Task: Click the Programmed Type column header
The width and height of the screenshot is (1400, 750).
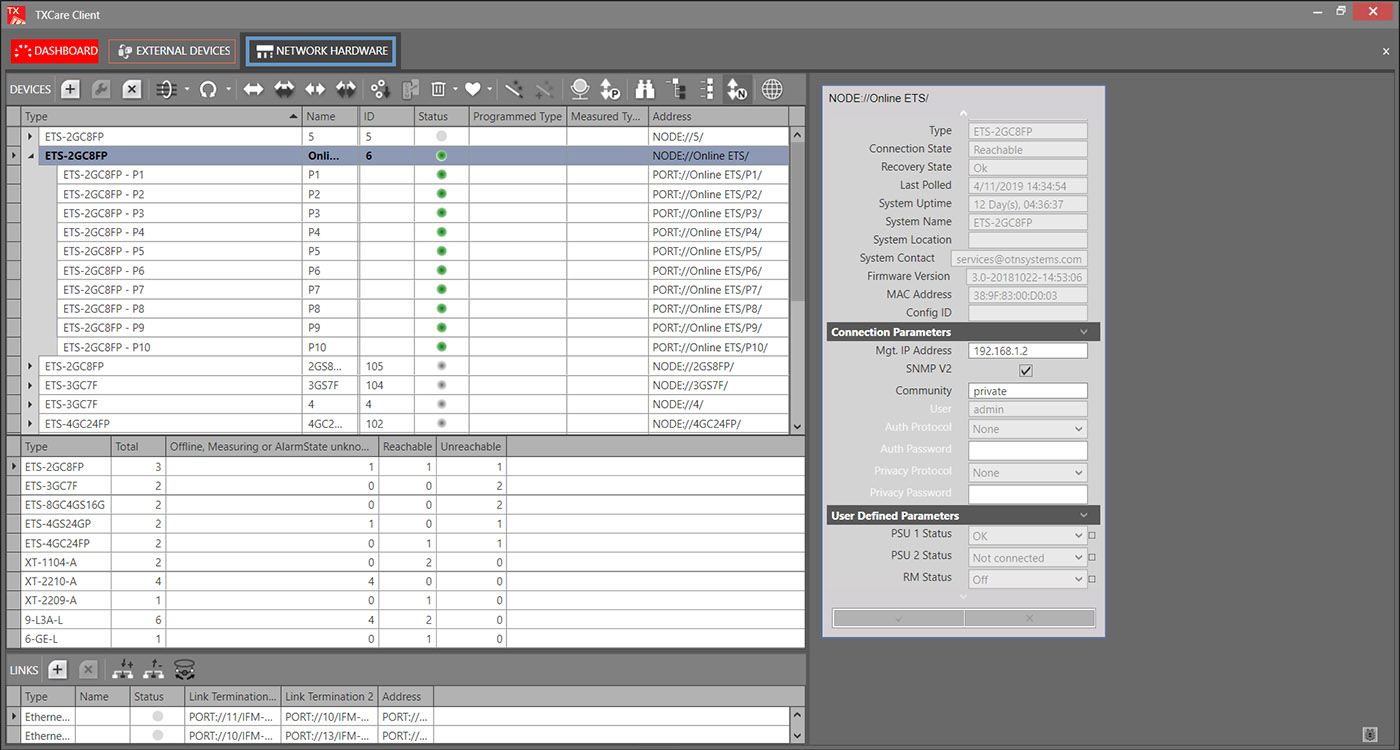Action: (517, 117)
